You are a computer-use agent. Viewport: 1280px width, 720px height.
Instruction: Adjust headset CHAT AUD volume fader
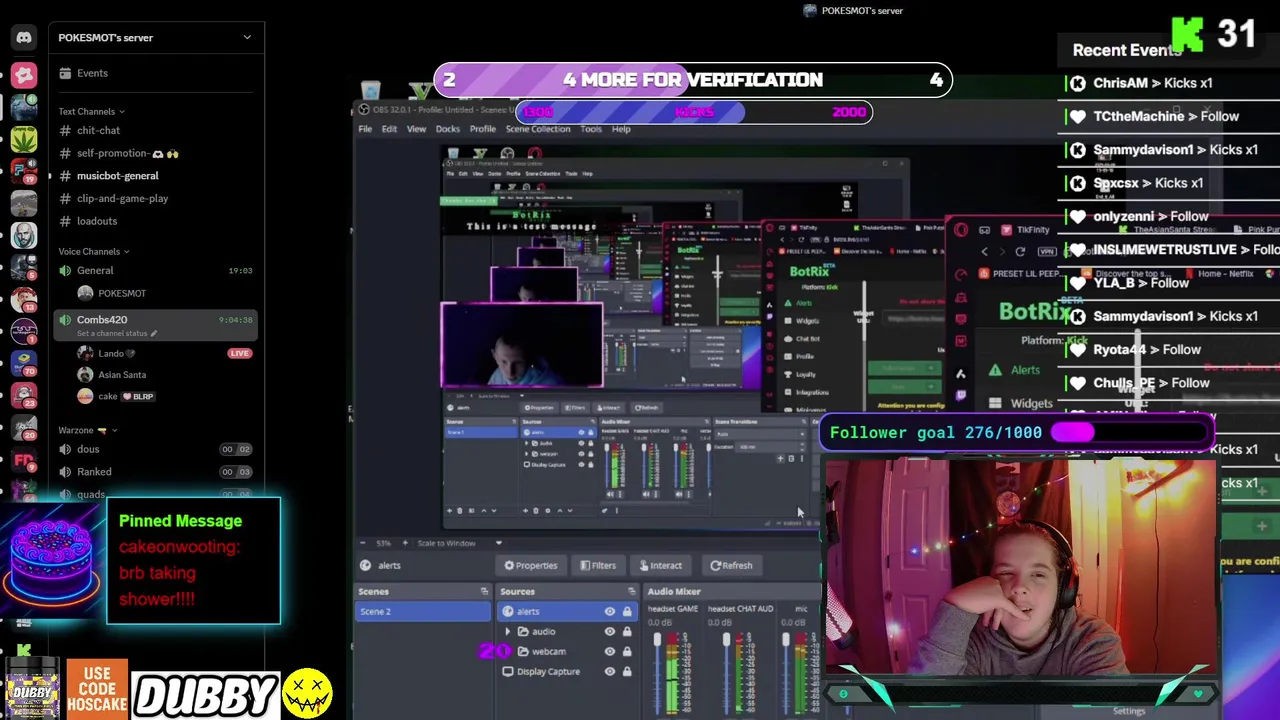(727, 642)
